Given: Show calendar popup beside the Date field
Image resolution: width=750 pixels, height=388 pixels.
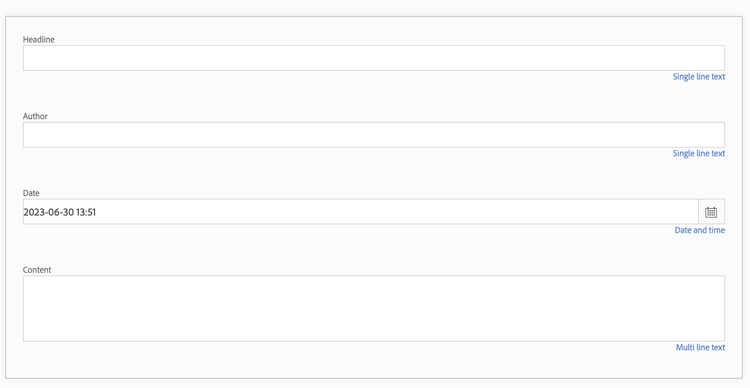Looking at the screenshot, I should tap(711, 211).
